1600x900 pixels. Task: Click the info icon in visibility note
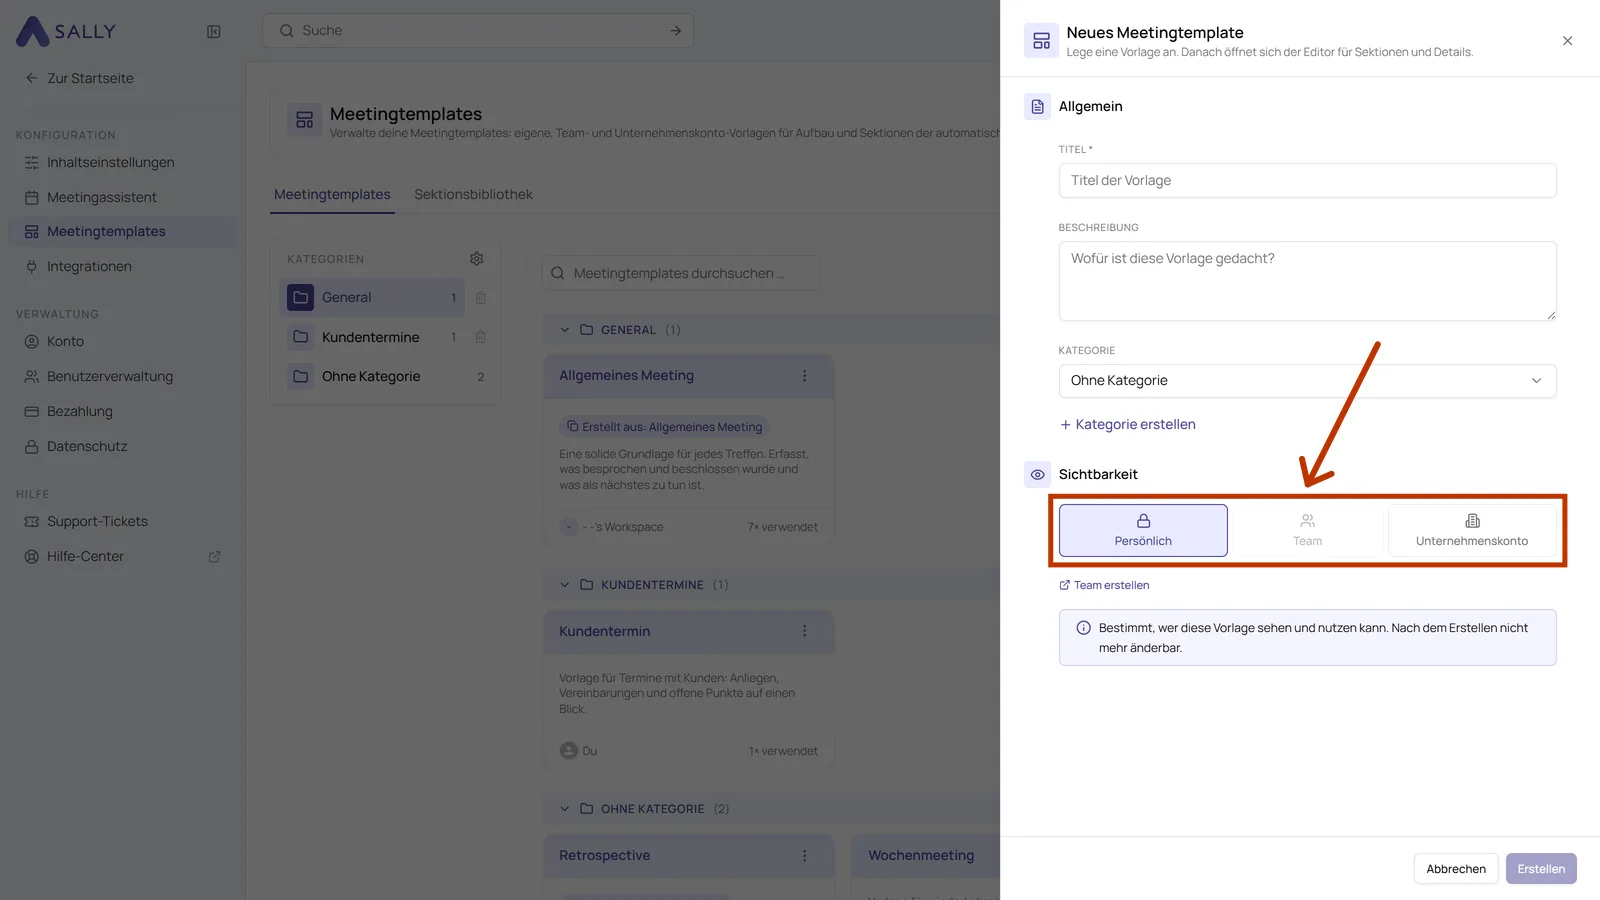pos(1083,628)
